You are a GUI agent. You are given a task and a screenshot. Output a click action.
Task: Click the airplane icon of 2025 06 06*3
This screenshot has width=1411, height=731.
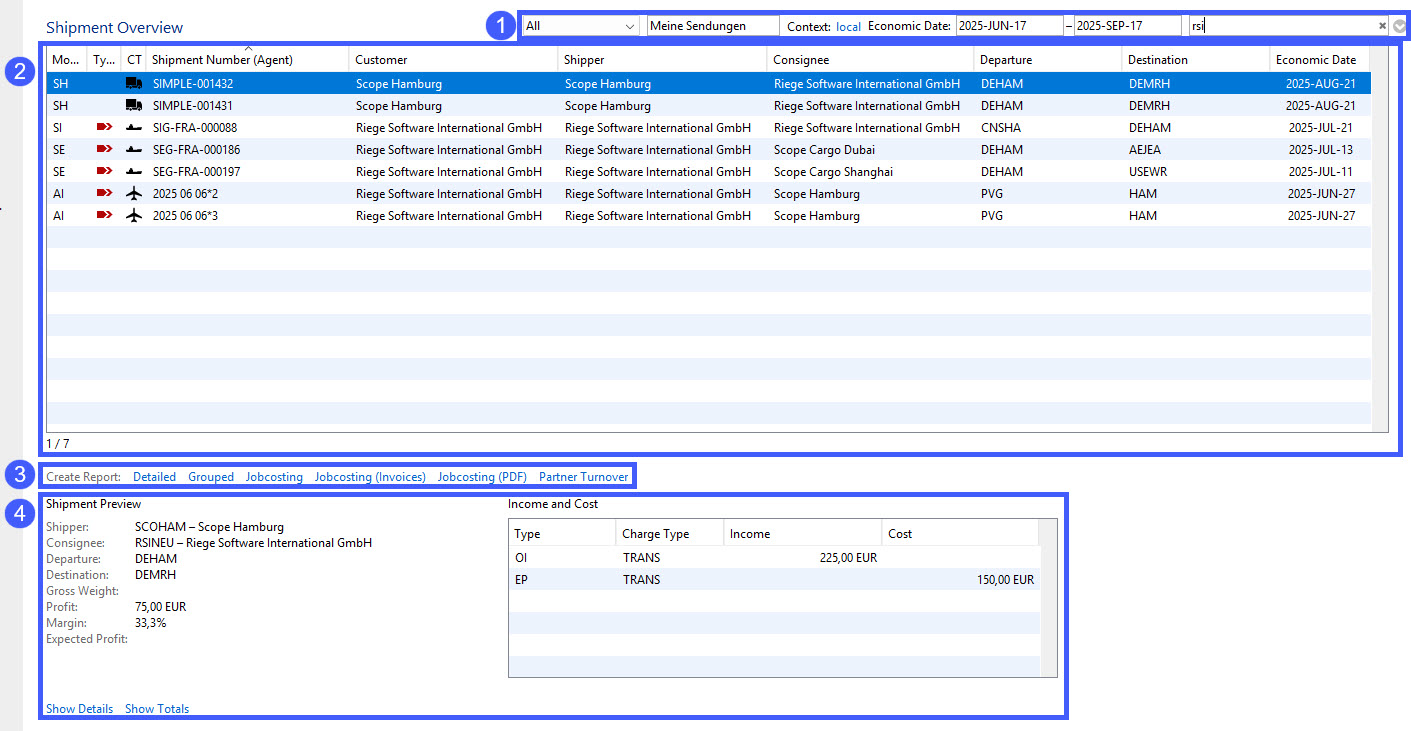coord(134,216)
